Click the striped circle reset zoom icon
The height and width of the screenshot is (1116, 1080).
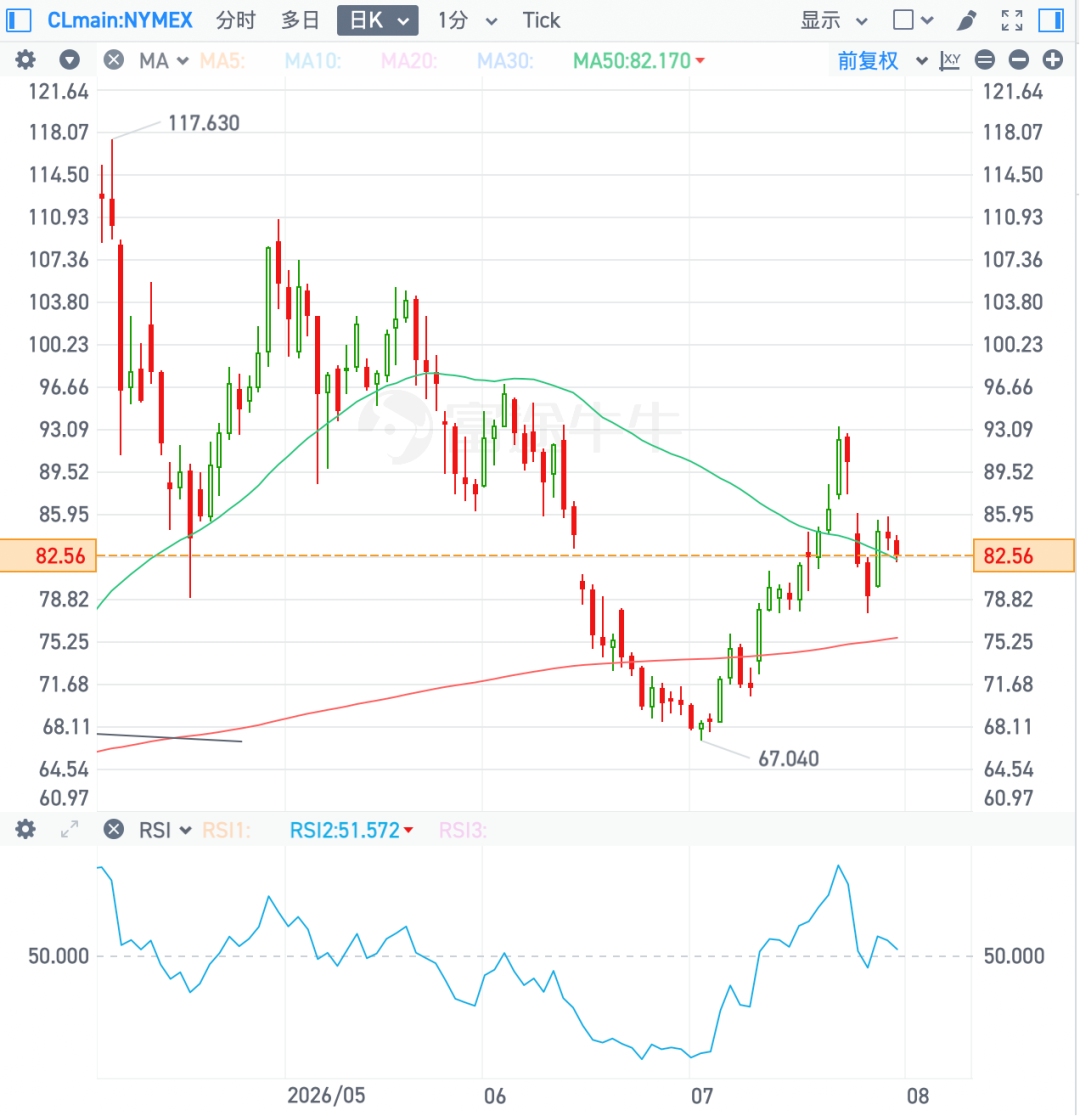(985, 60)
